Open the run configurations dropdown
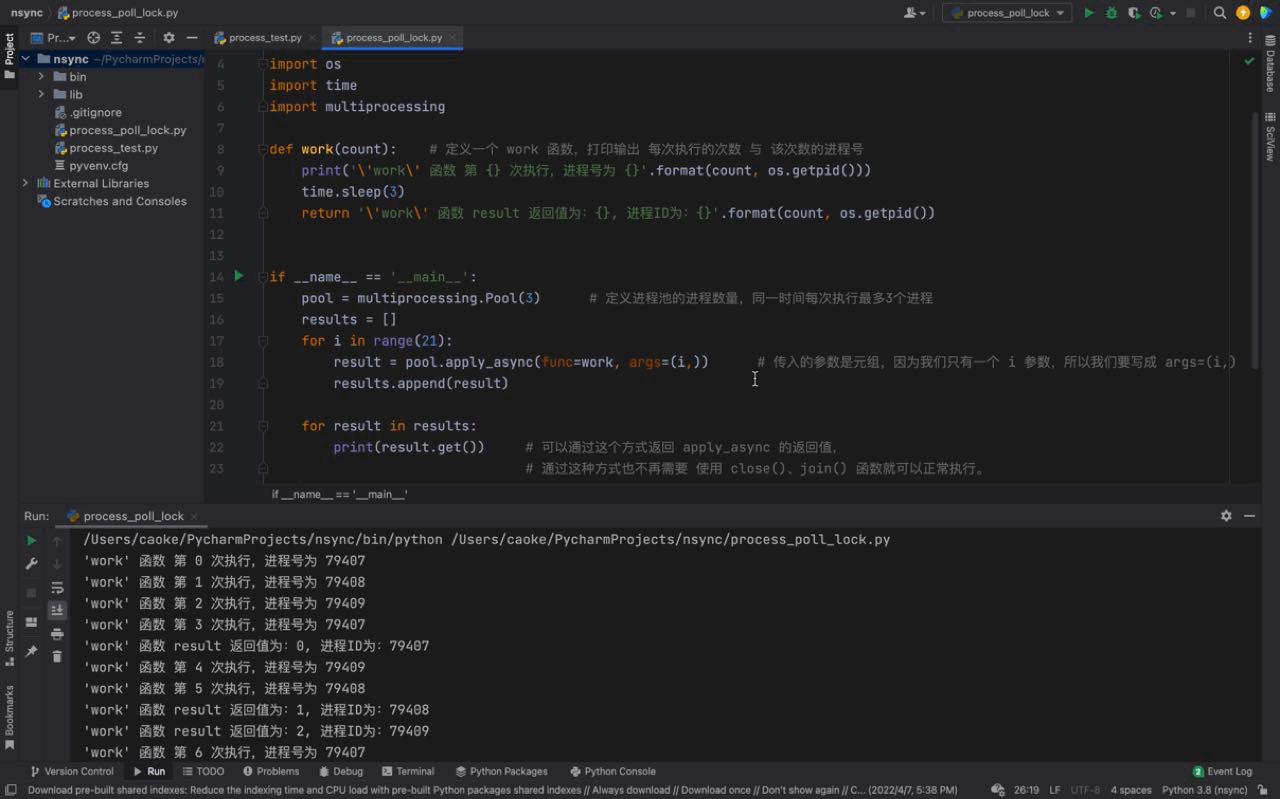This screenshot has height=799, width=1280. pos(1006,13)
